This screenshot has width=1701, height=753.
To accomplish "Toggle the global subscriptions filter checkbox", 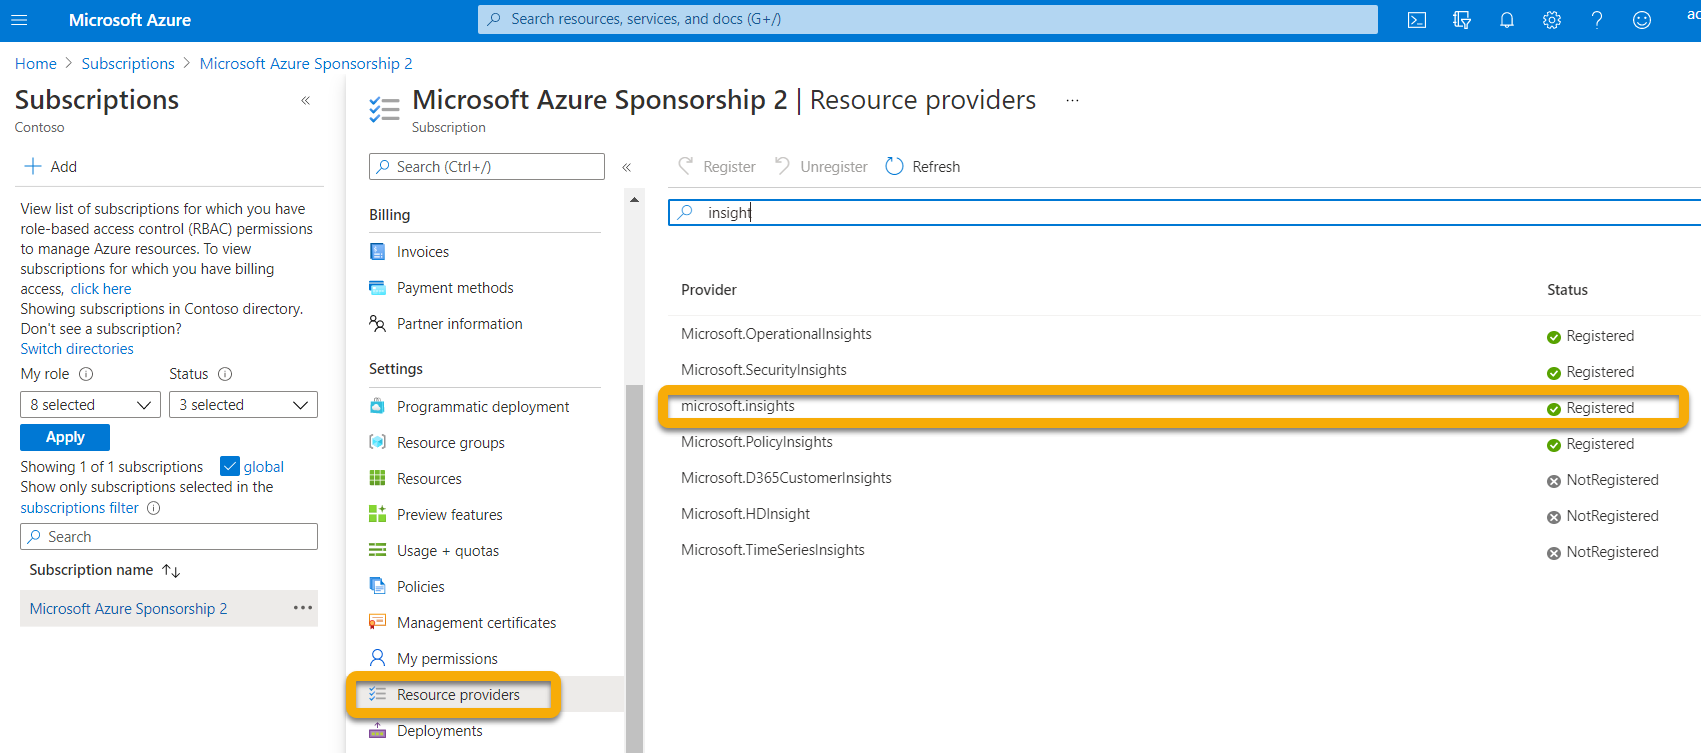I will tap(230, 467).
